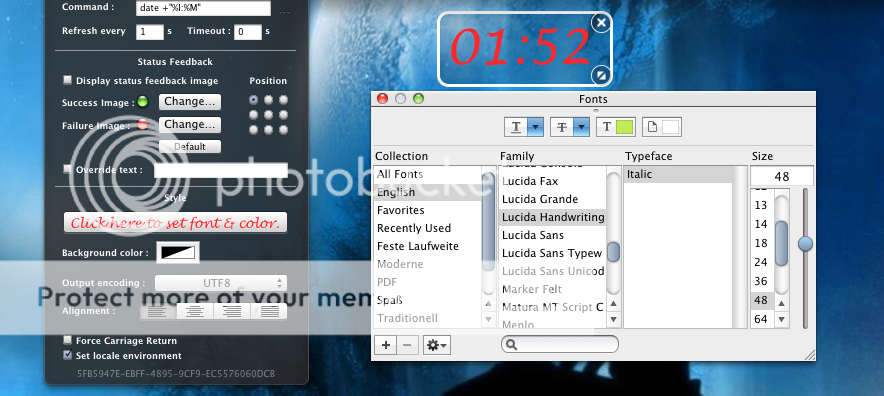Viewport: 884px width, 396px height.
Task: Set alignment to justified
Action: coord(269,311)
